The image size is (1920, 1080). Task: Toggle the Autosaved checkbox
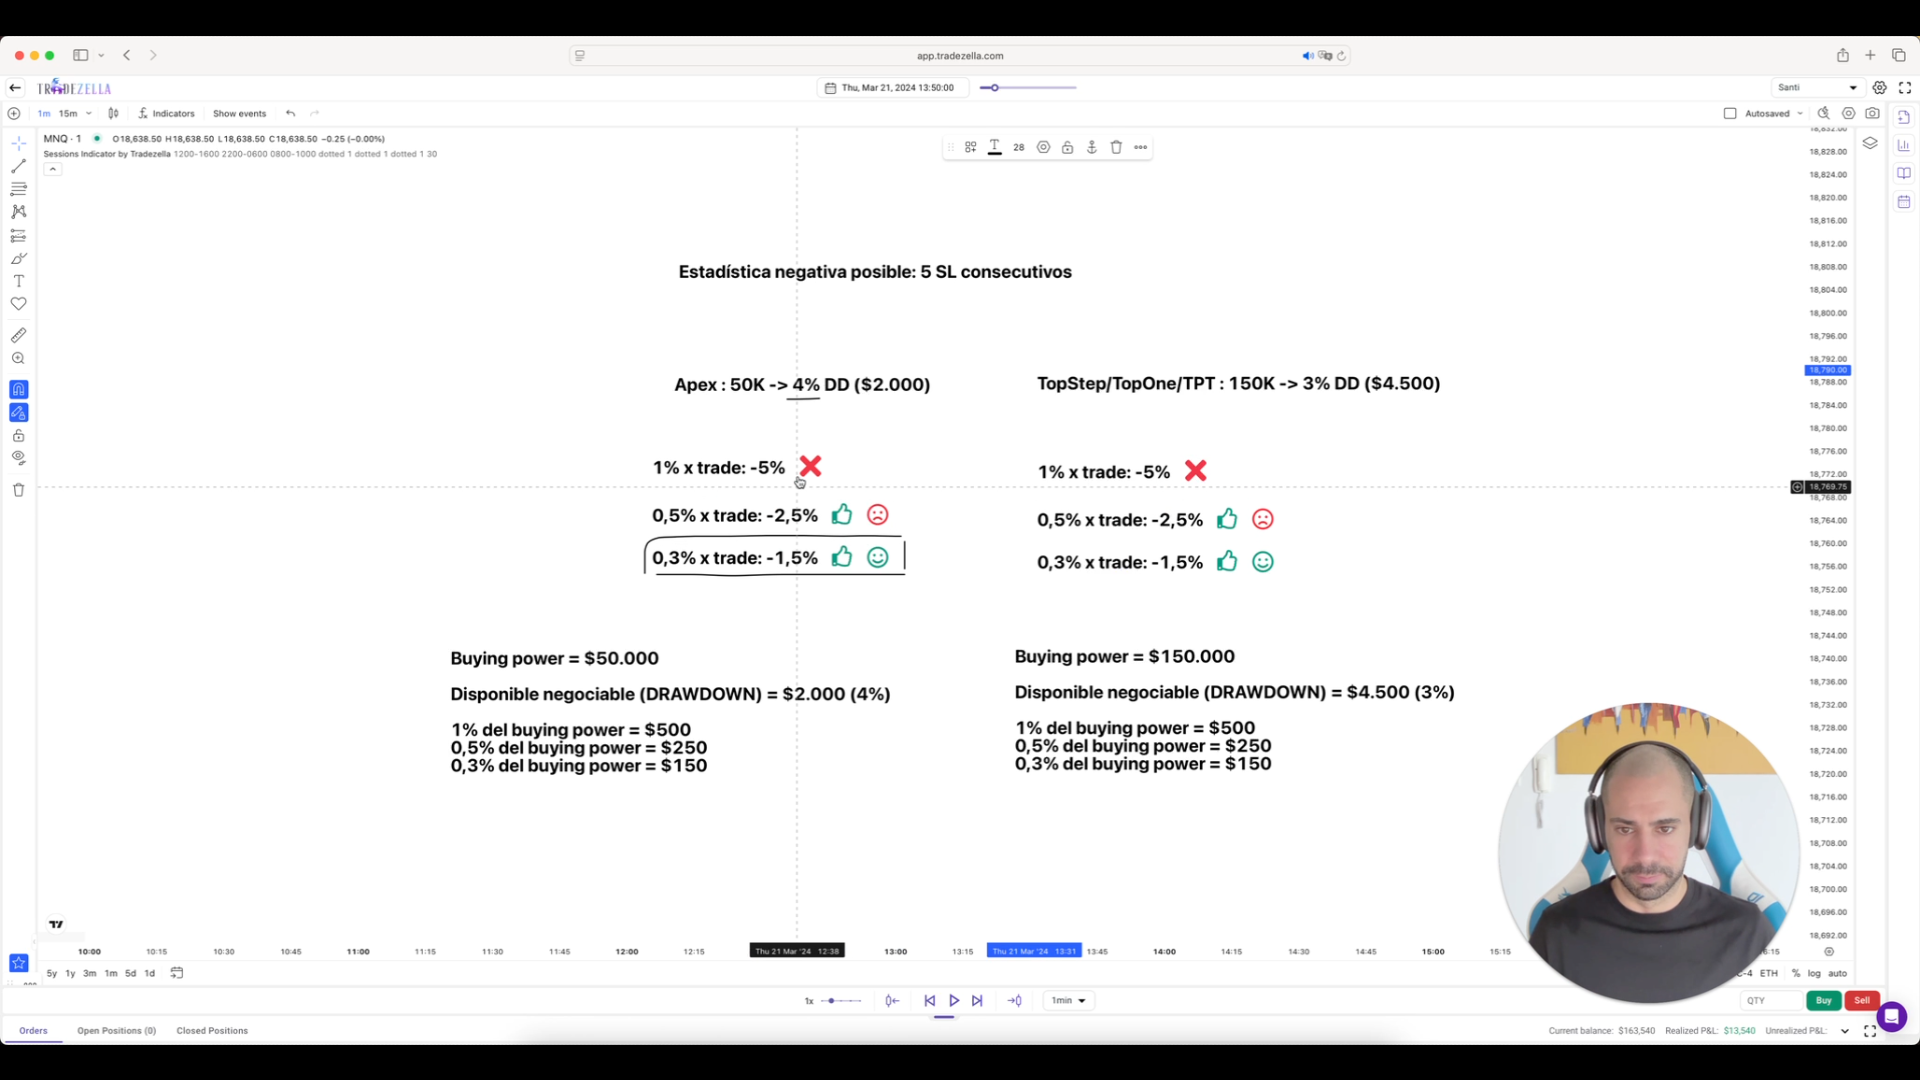(1730, 114)
